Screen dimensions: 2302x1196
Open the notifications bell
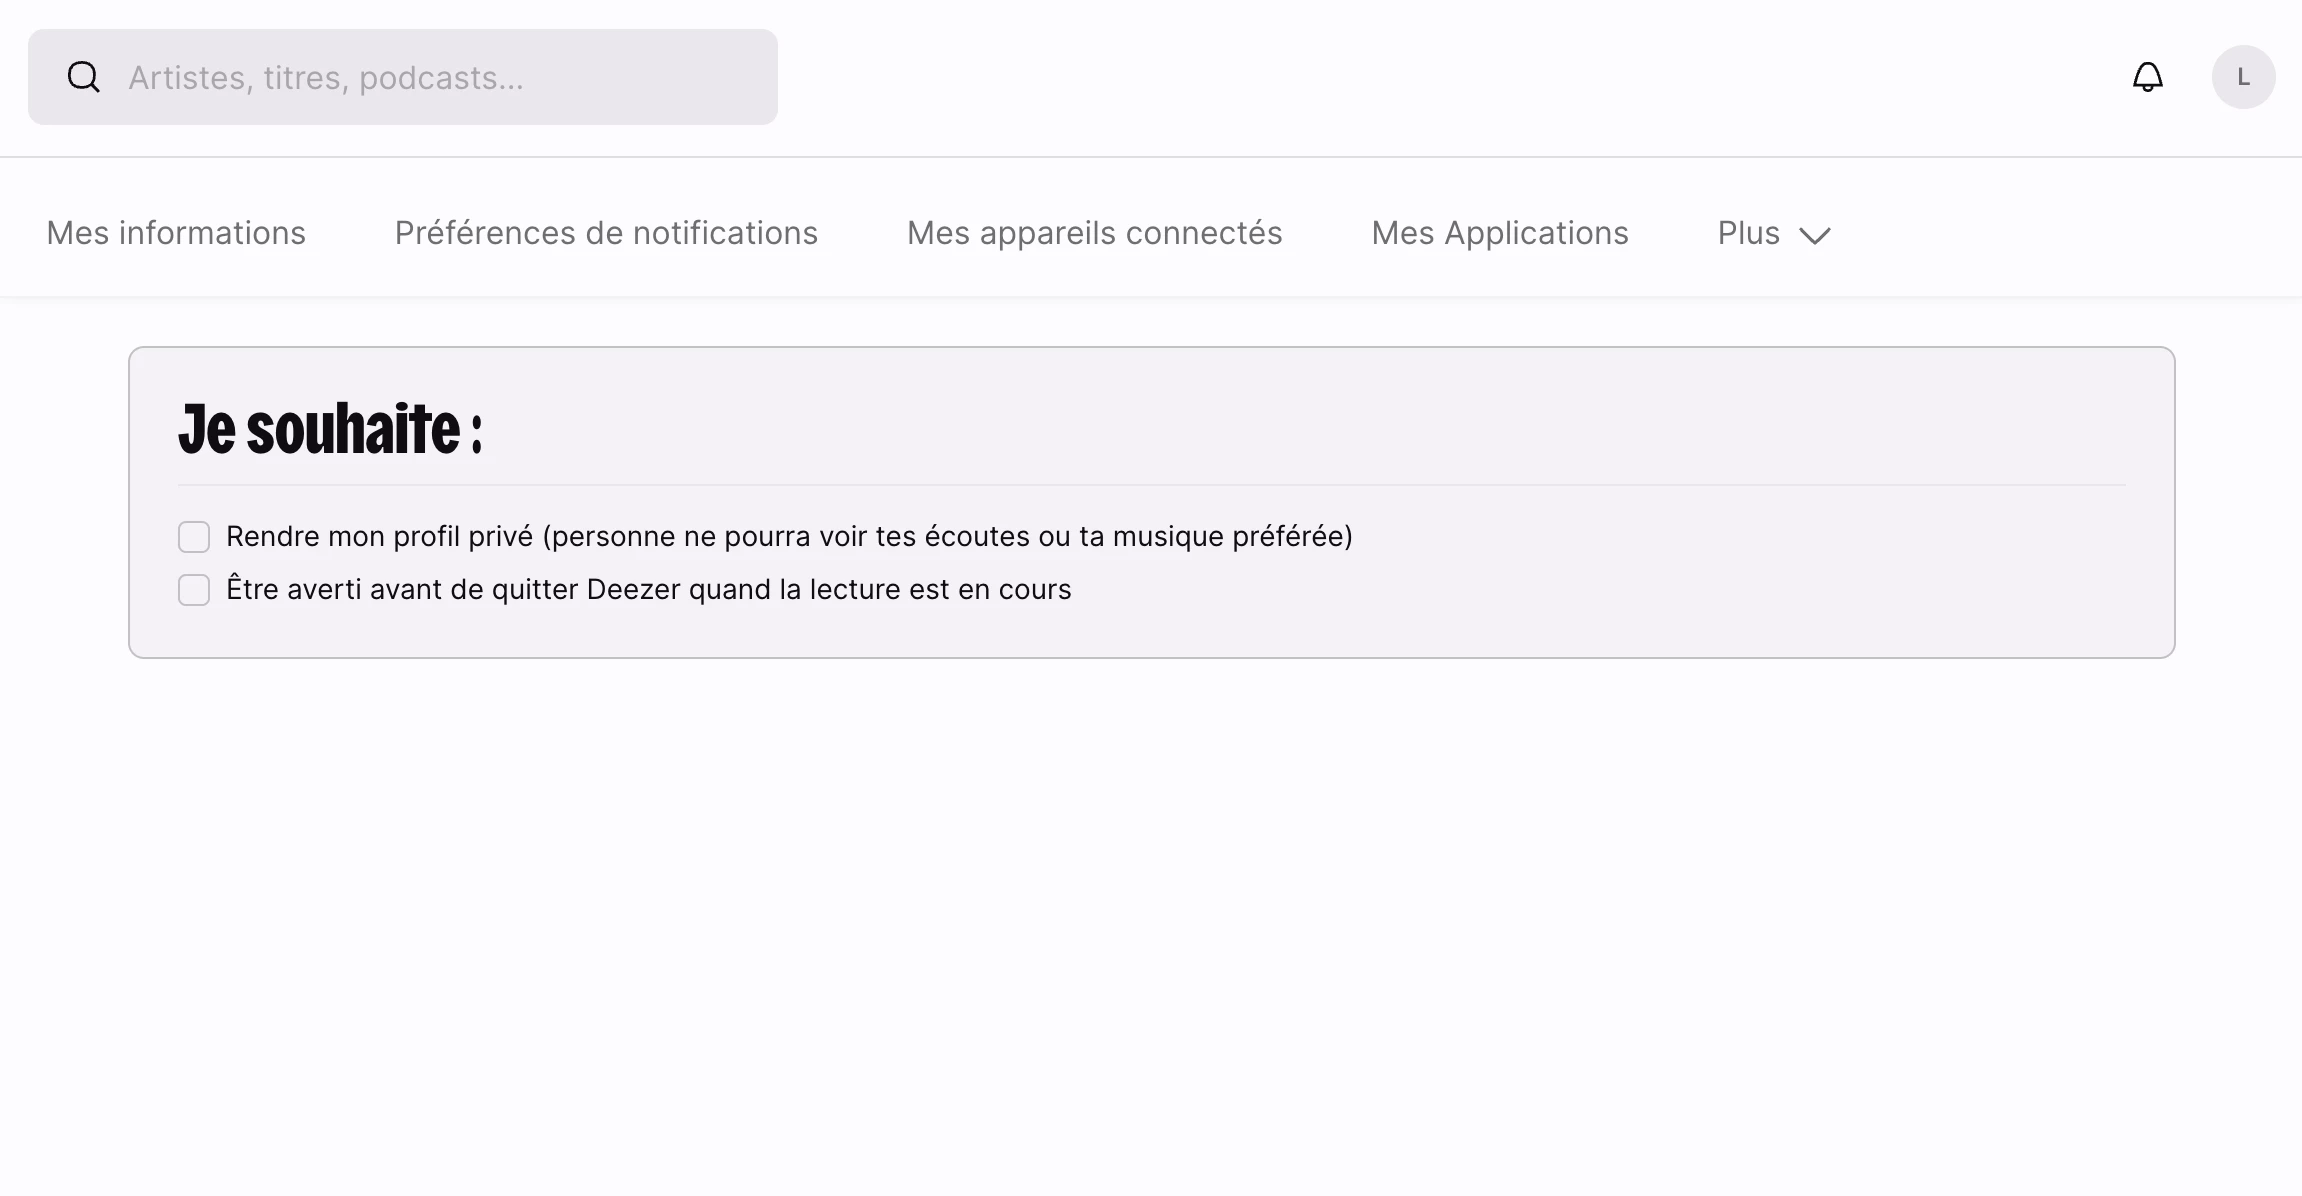(2147, 77)
